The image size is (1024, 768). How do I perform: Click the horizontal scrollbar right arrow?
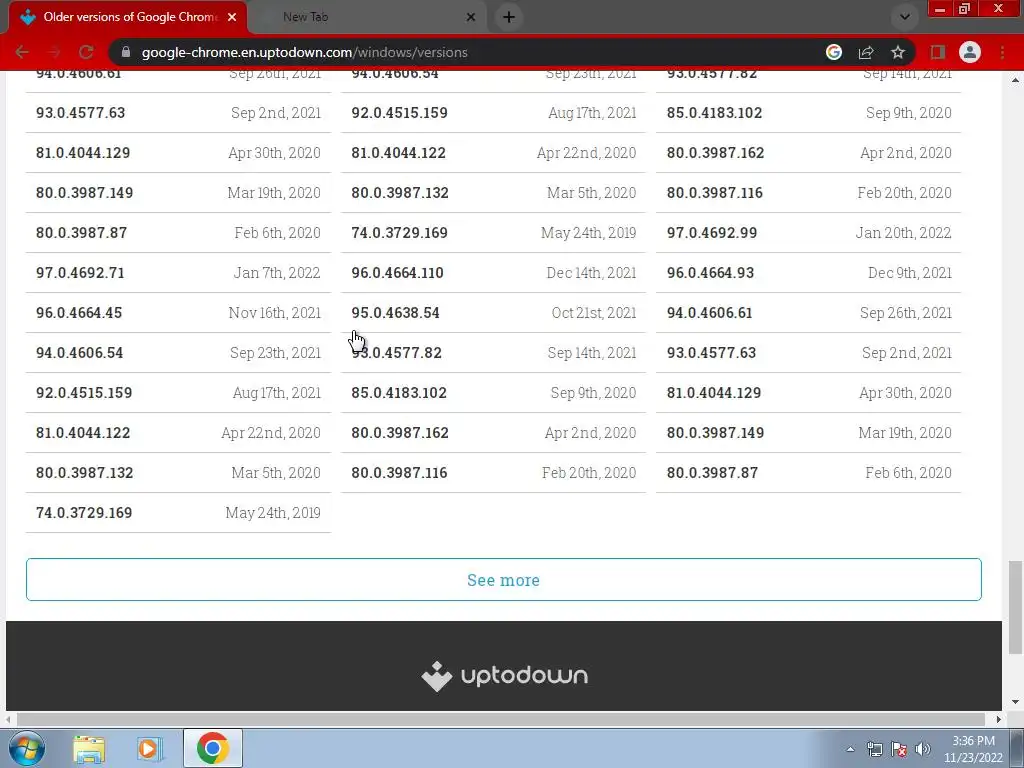pyautogui.click(x=998, y=719)
